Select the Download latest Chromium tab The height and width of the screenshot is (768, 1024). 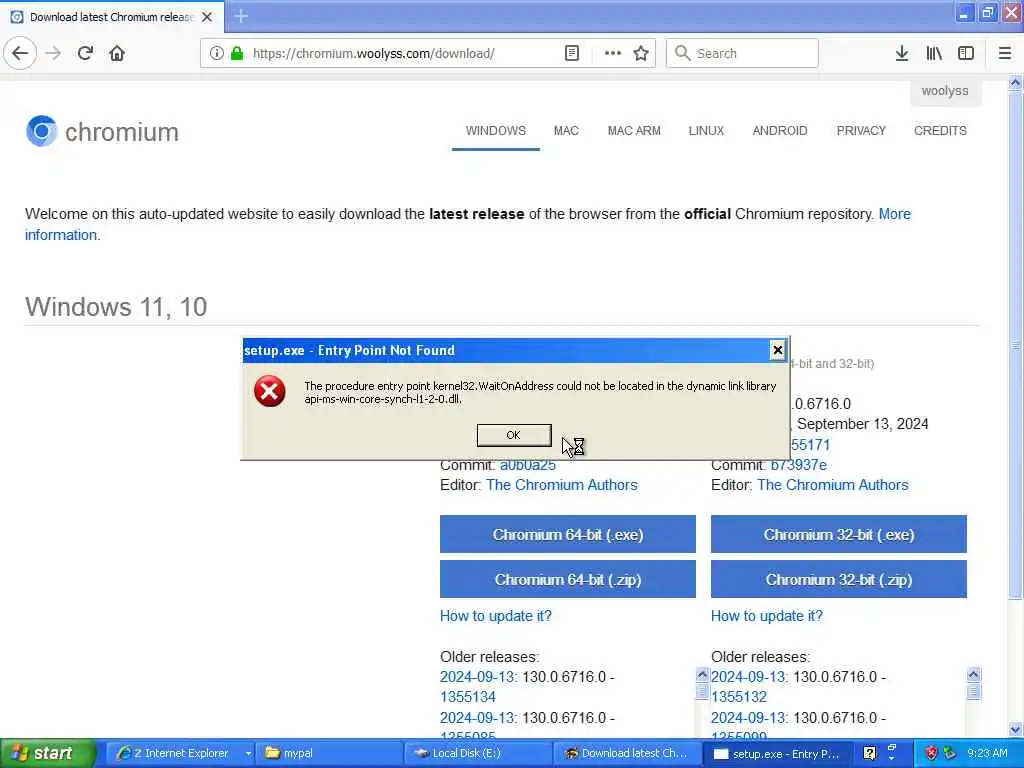point(112,17)
